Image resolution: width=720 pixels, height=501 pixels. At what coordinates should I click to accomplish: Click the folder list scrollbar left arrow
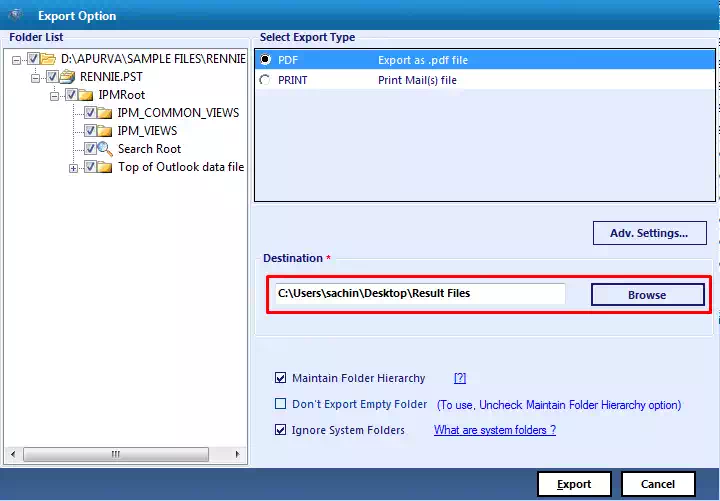tap(13, 455)
